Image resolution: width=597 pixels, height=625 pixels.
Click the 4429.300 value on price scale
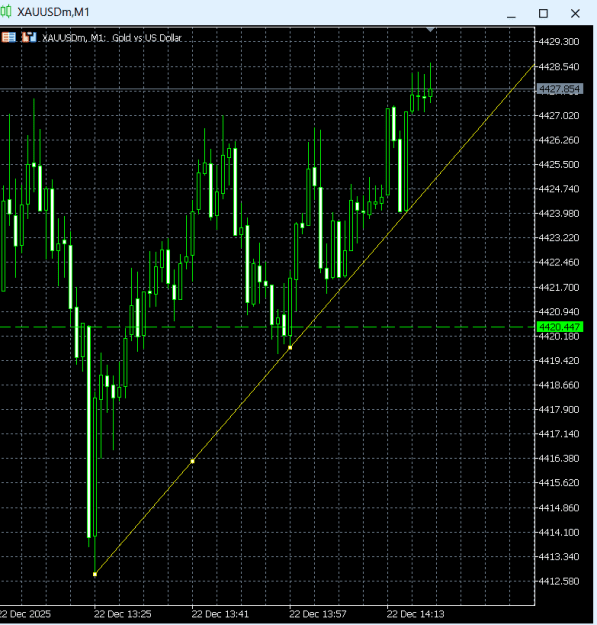(x=558, y=41)
